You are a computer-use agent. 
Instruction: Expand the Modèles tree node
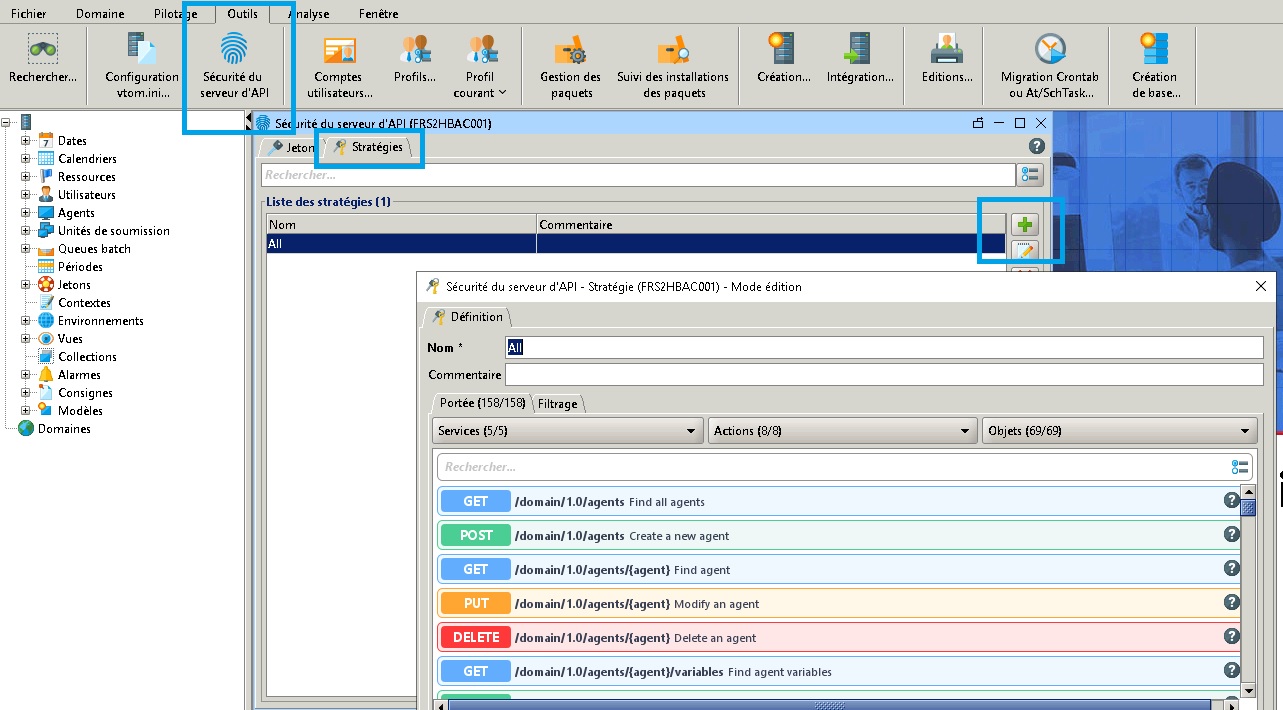coord(26,411)
